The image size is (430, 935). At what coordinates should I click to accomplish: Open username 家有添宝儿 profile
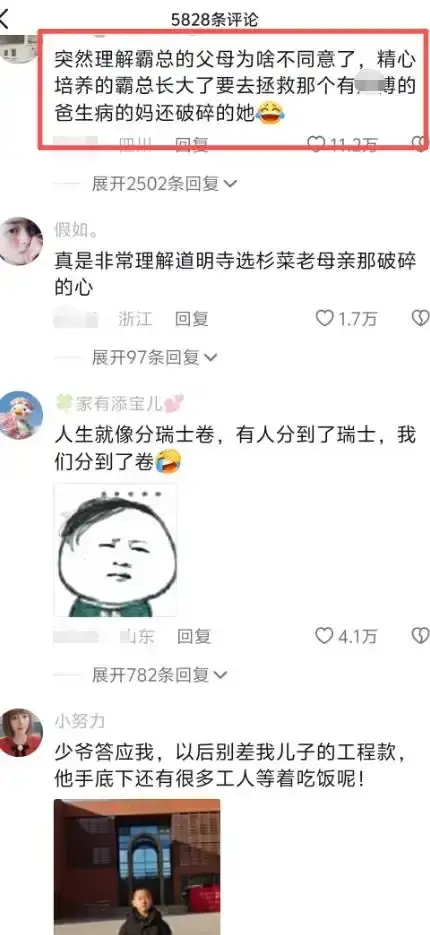pos(119,404)
